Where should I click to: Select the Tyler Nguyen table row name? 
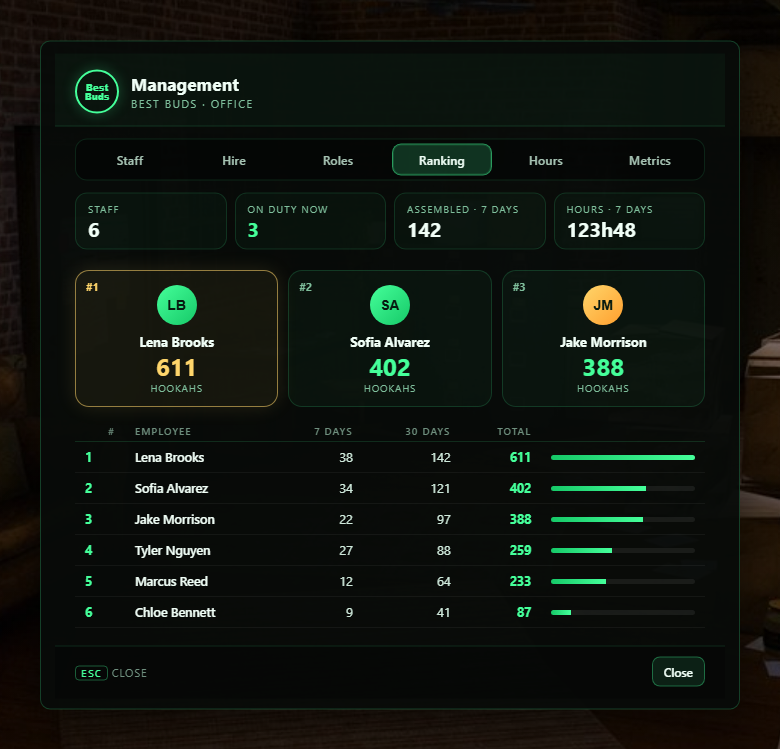click(x=172, y=551)
